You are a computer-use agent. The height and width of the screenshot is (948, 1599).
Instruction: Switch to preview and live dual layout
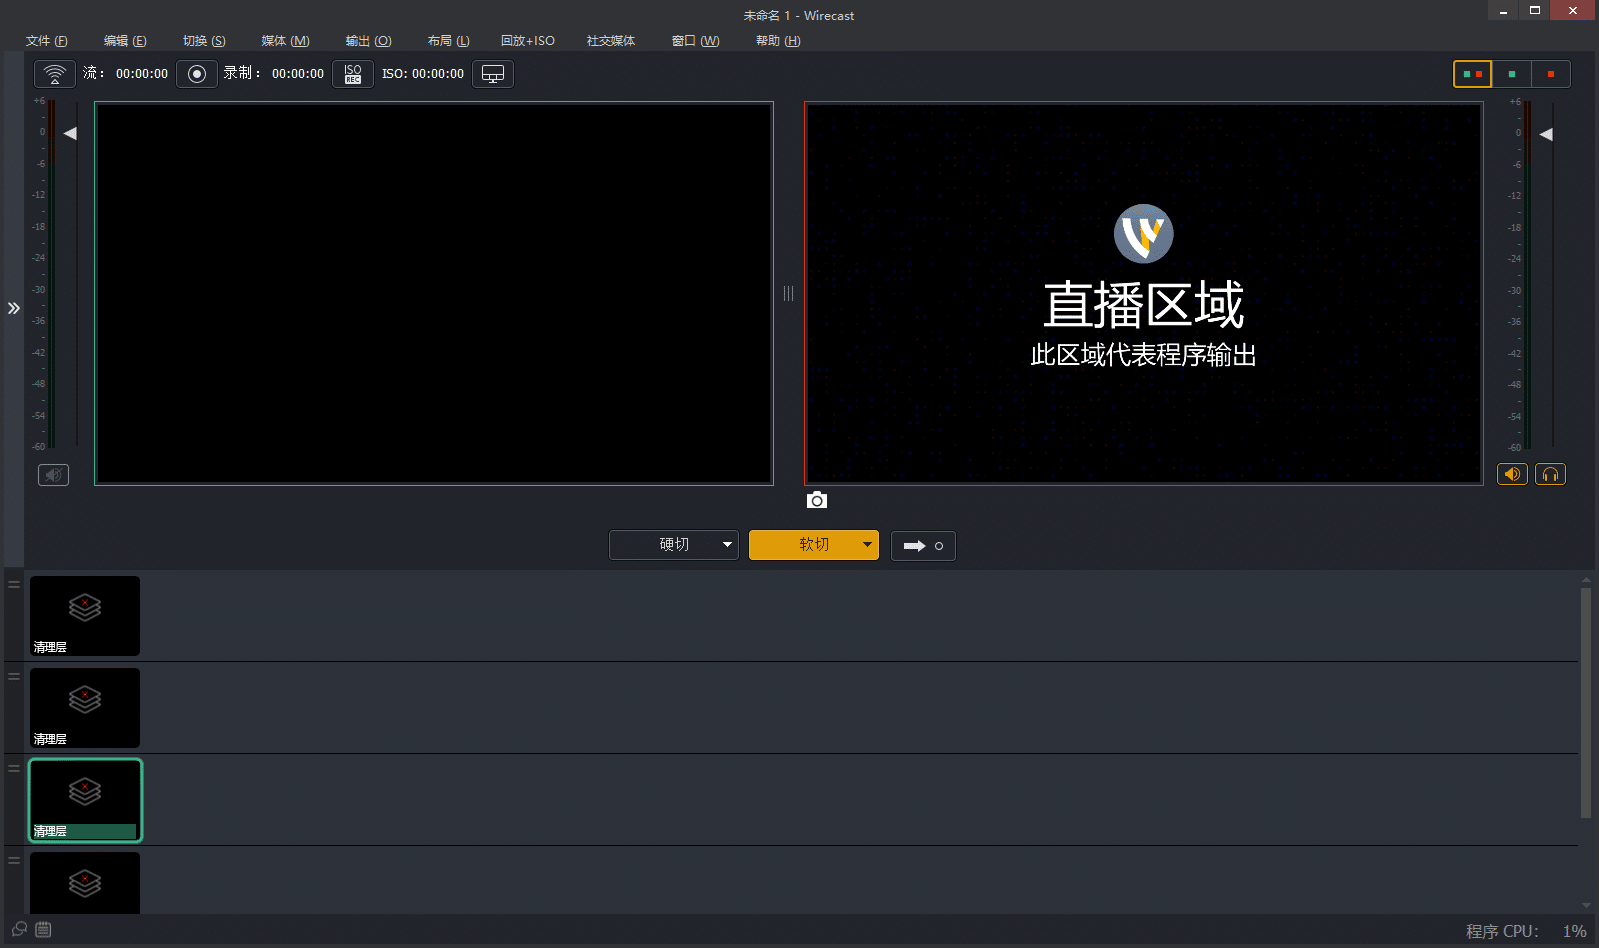tap(1472, 74)
